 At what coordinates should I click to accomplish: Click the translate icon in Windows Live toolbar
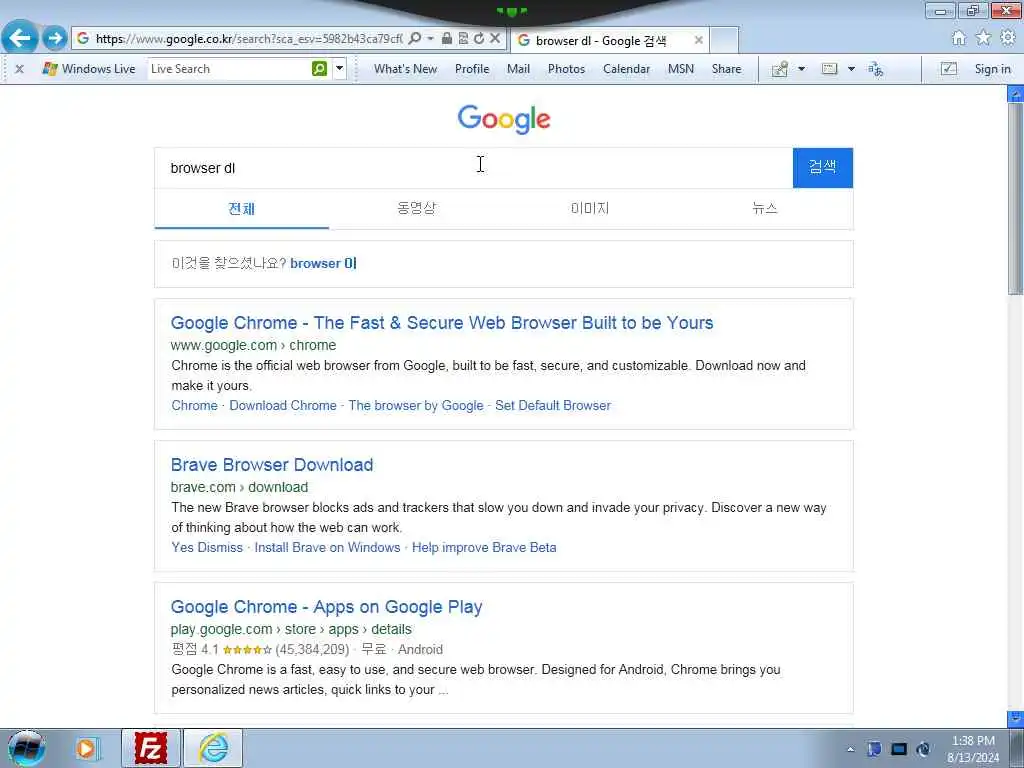876,69
